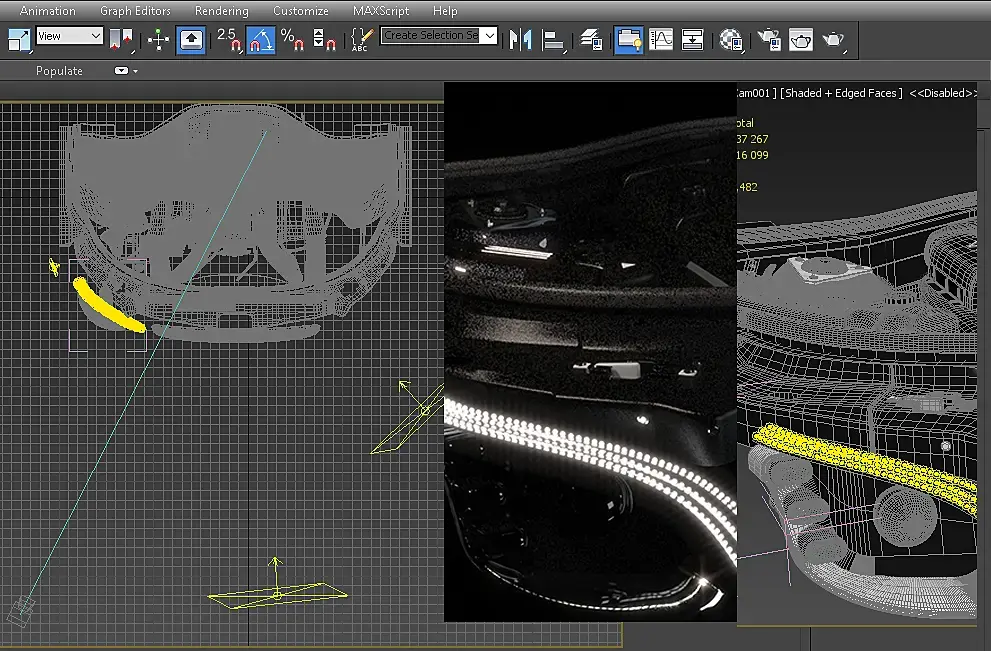Open the MAXScript menu
Screen dimensions: 991x651
380,11
